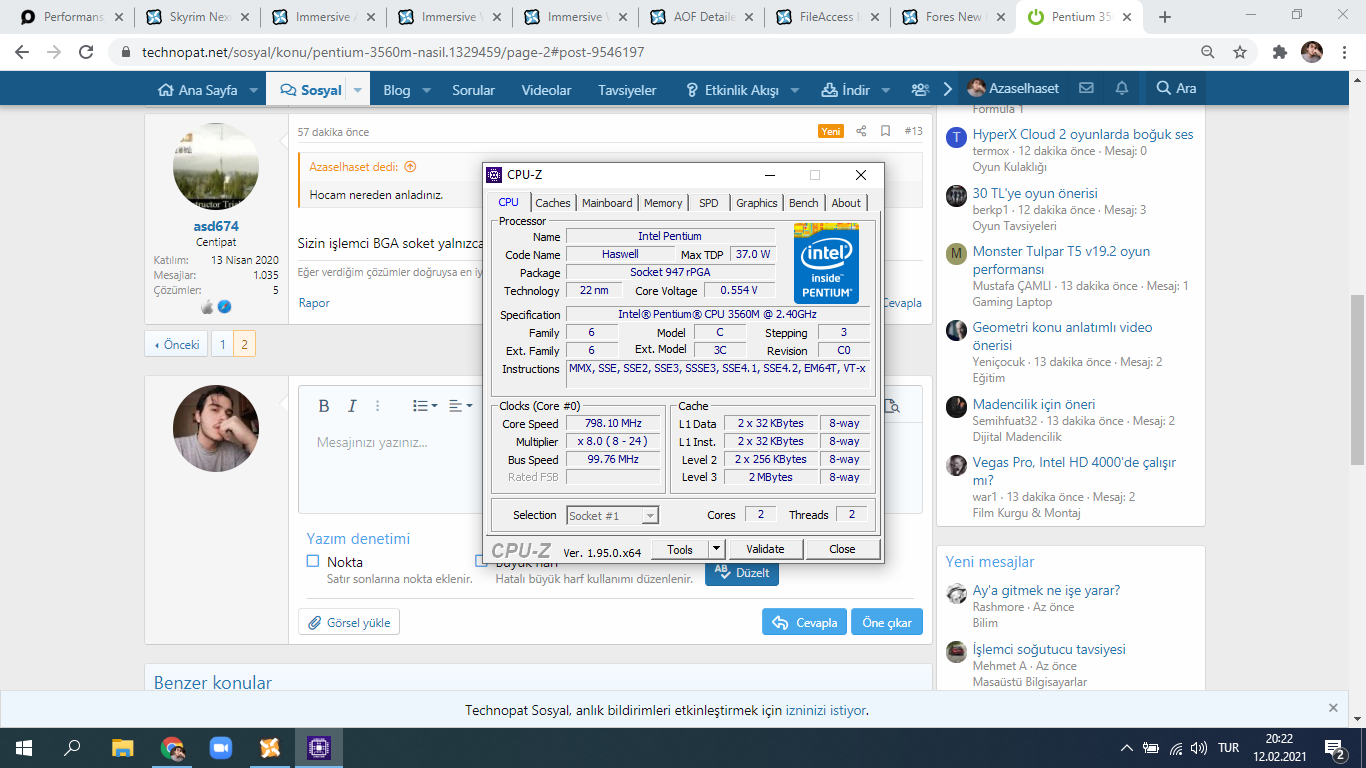Open a new Chrome tab
Image resolution: width=1366 pixels, height=768 pixels.
tap(1165, 17)
